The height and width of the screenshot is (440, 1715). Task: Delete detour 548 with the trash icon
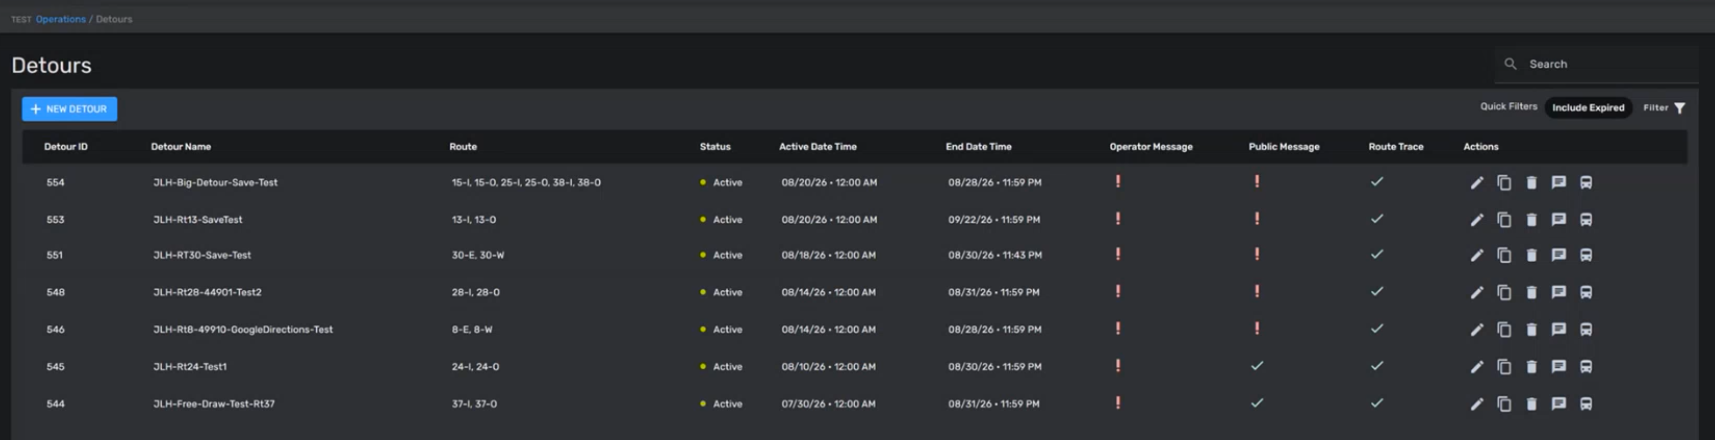(1531, 293)
